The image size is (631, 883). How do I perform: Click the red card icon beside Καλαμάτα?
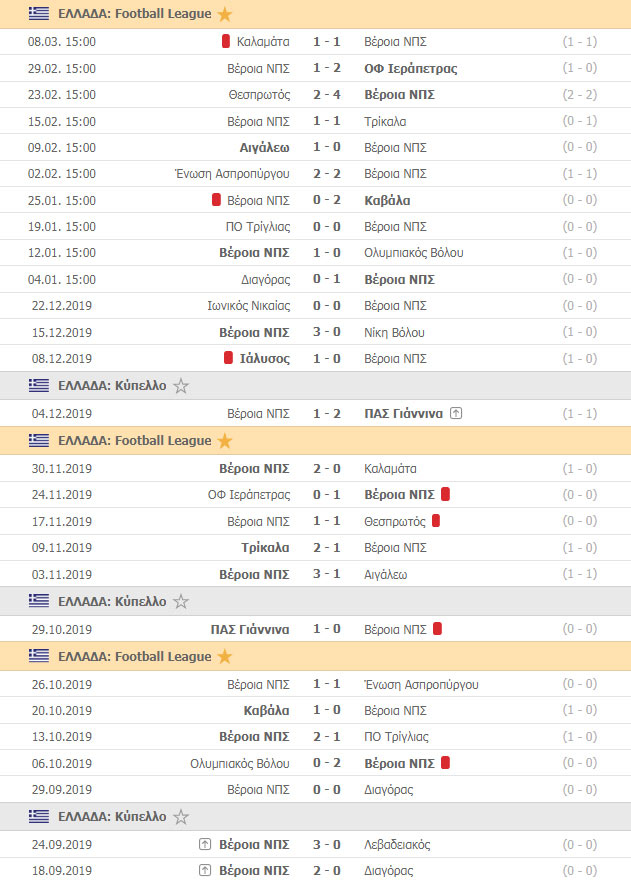pyautogui.click(x=226, y=41)
